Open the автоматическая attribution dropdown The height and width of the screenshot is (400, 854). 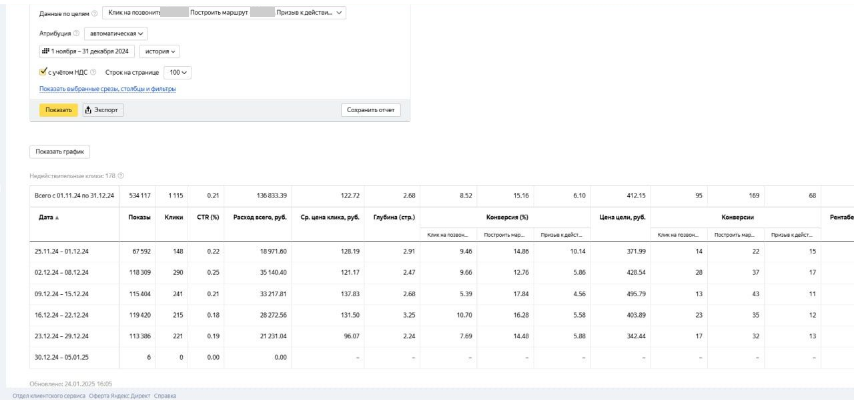pyautogui.click(x=115, y=33)
